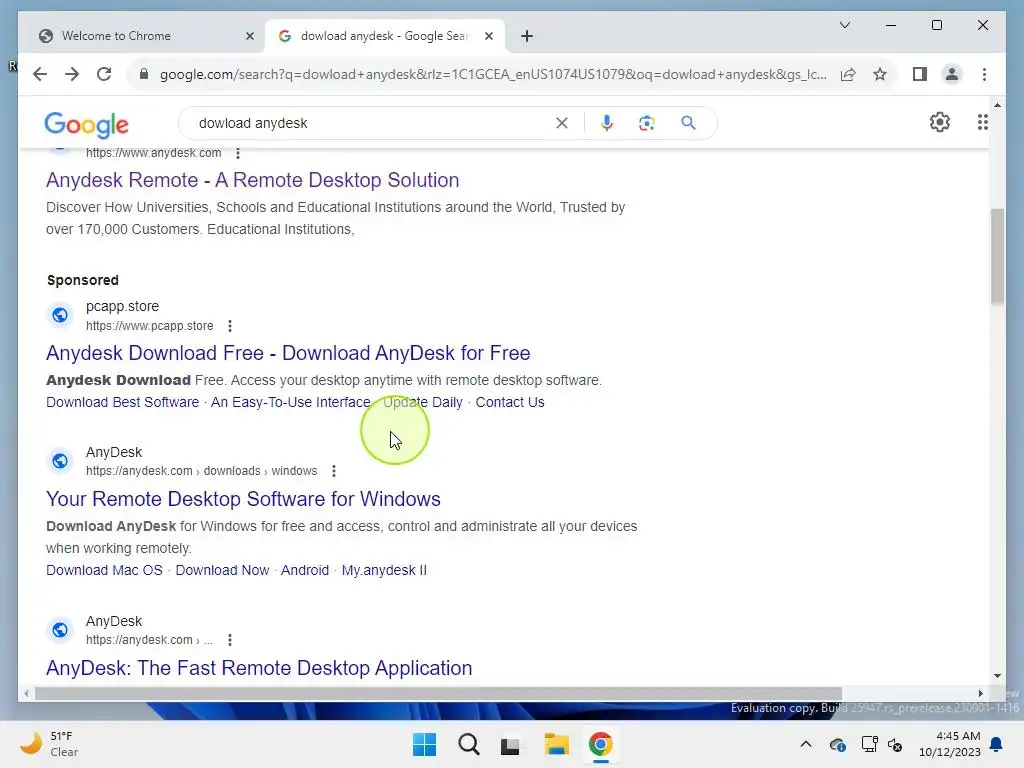This screenshot has width=1024, height=768.
Task: Open a new tab
Action: coord(527,36)
